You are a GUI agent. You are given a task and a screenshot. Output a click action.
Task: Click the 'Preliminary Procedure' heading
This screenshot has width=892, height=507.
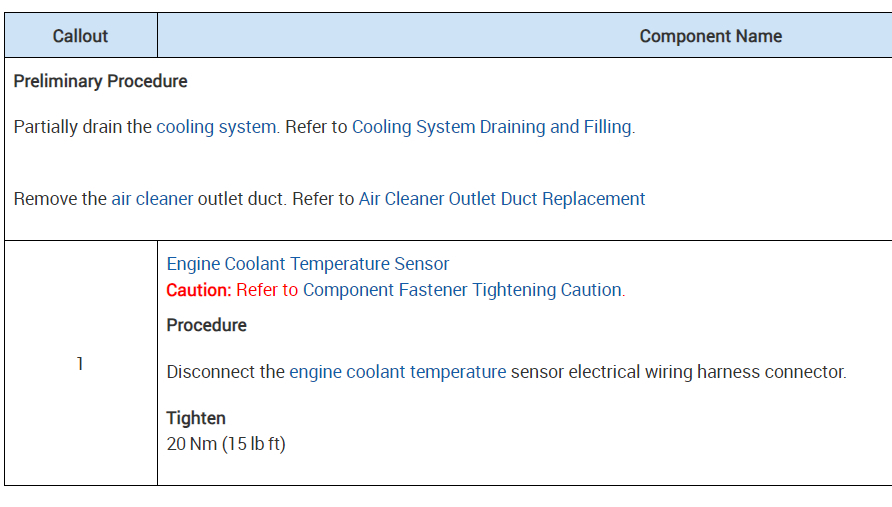[x=100, y=81]
